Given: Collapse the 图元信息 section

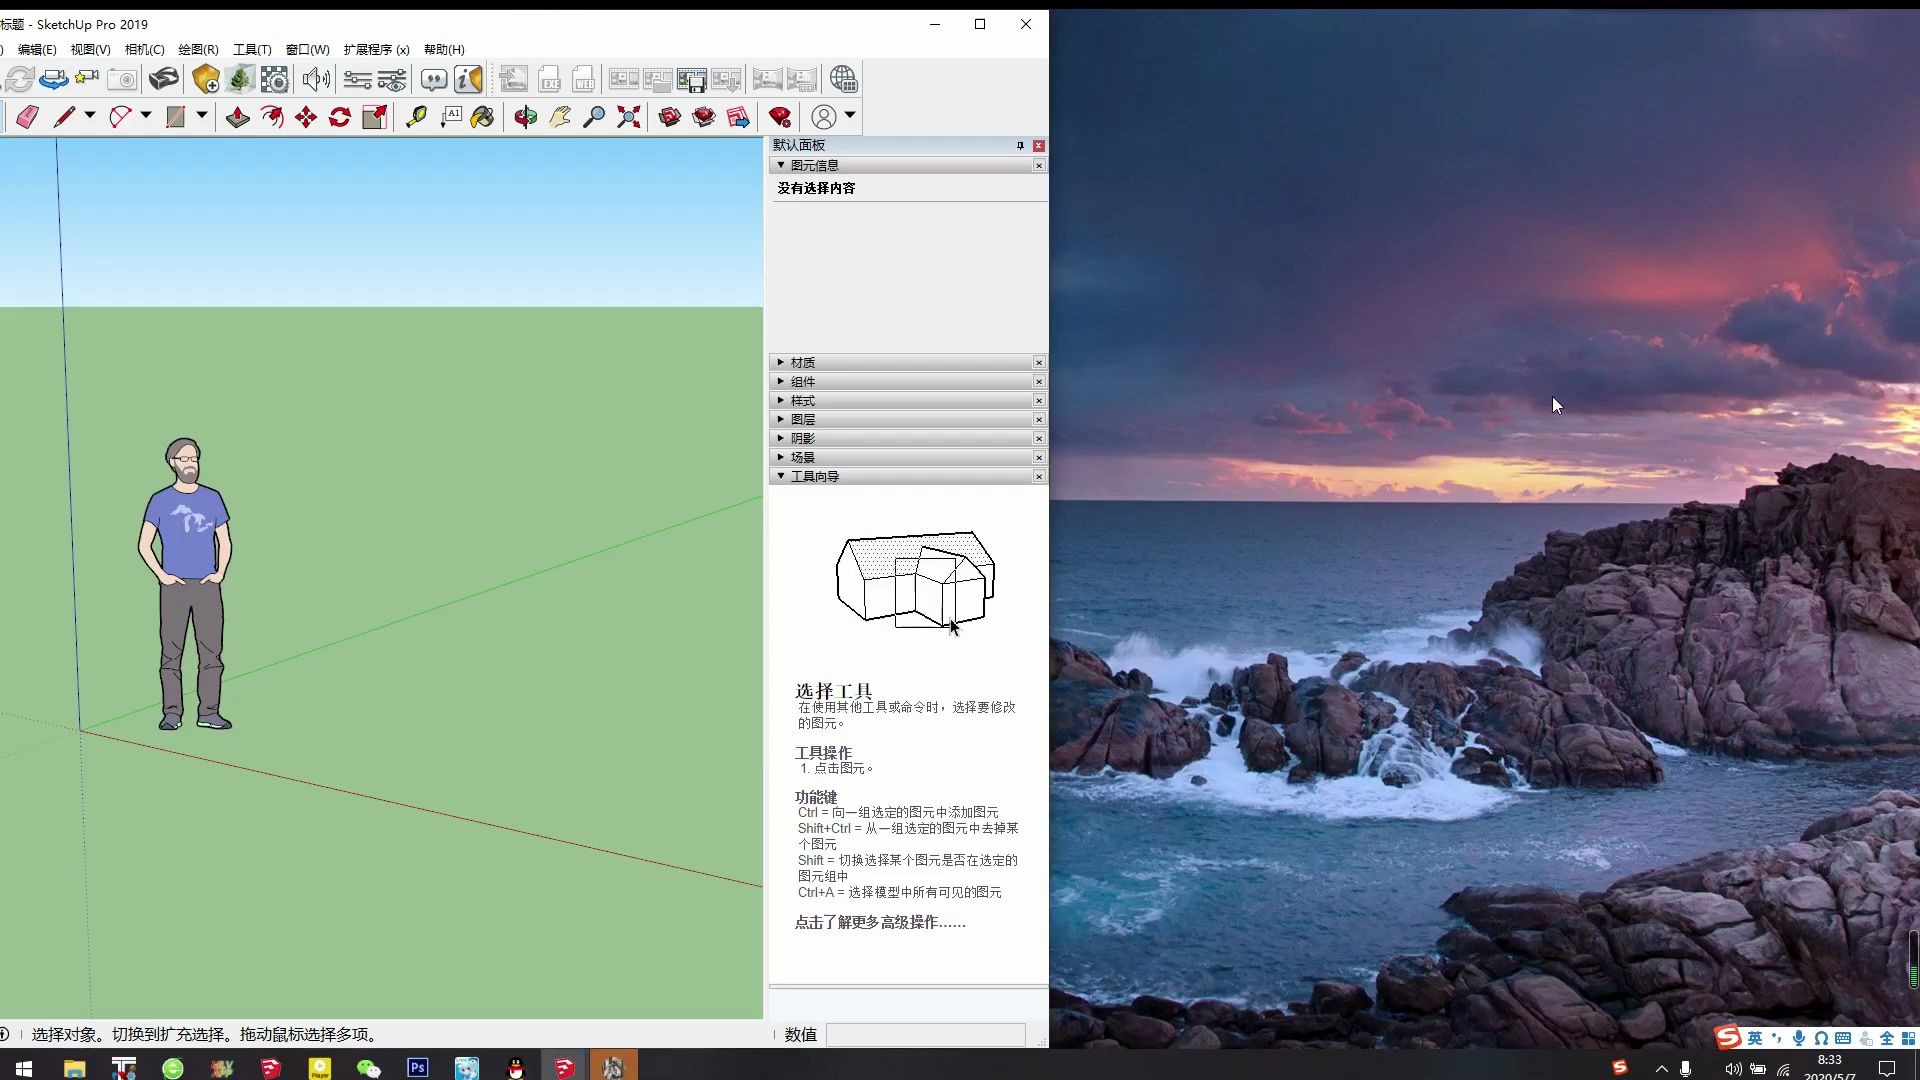Looking at the screenshot, I should click(x=781, y=165).
